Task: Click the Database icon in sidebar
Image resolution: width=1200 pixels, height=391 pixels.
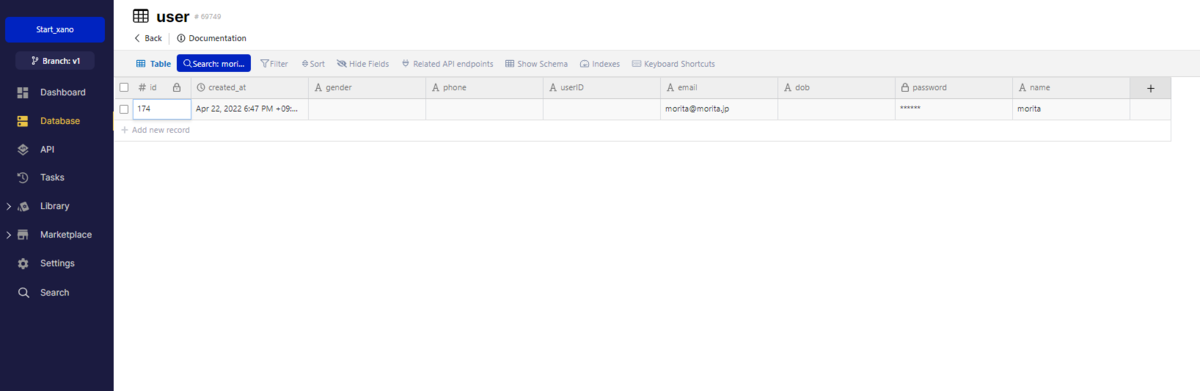Action: pyautogui.click(x=23, y=121)
